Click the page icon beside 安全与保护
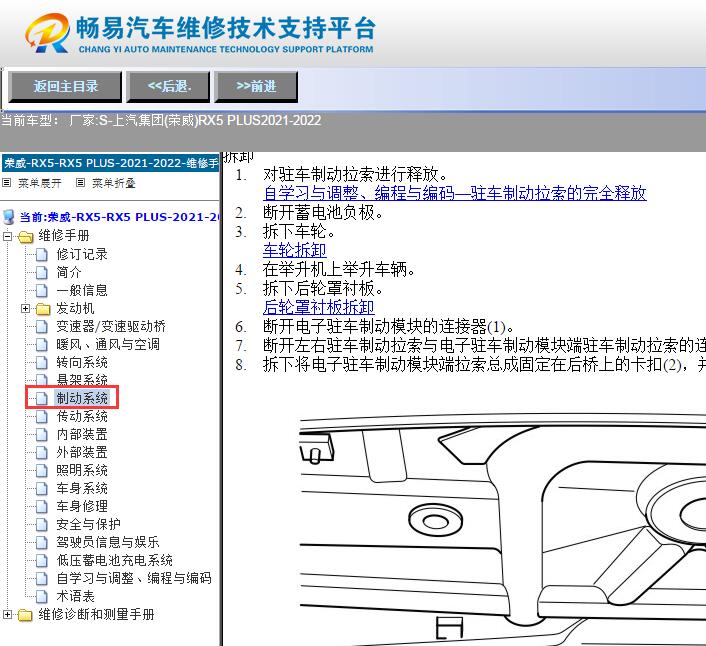This screenshot has height=646, width=706. point(42,525)
